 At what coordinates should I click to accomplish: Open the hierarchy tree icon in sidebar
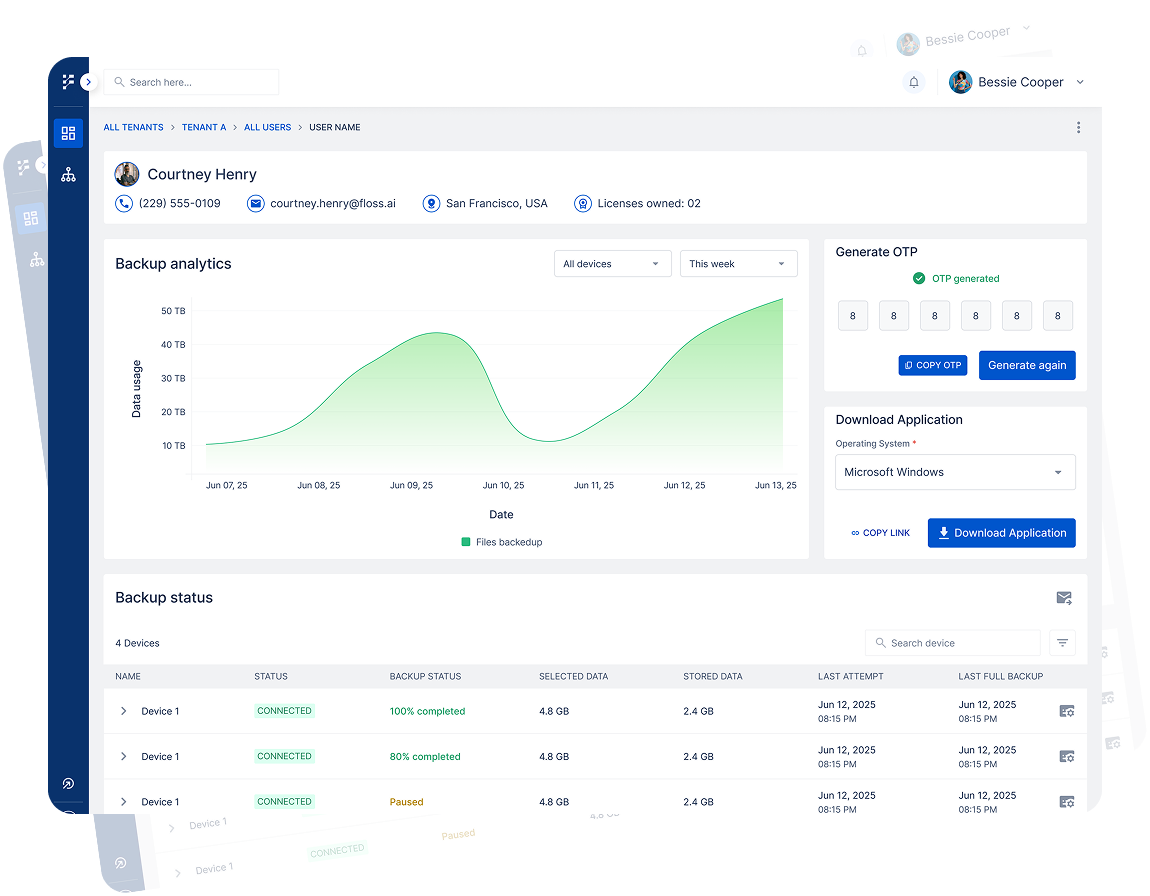[x=68, y=174]
